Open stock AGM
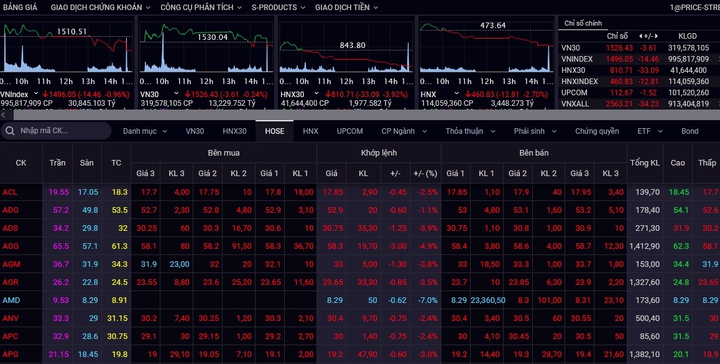 click(x=11, y=264)
